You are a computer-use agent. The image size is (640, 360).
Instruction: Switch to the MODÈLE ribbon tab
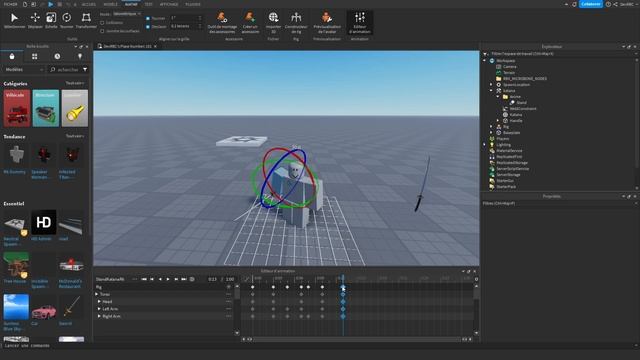pyautogui.click(x=110, y=4)
